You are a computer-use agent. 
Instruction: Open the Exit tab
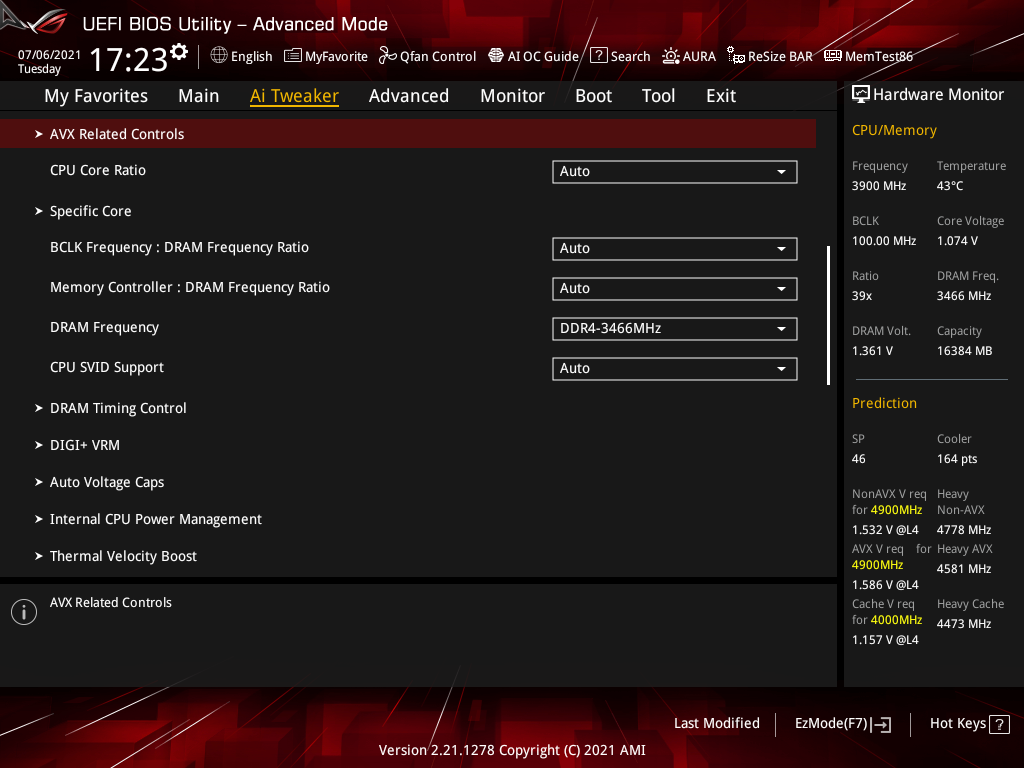(721, 96)
